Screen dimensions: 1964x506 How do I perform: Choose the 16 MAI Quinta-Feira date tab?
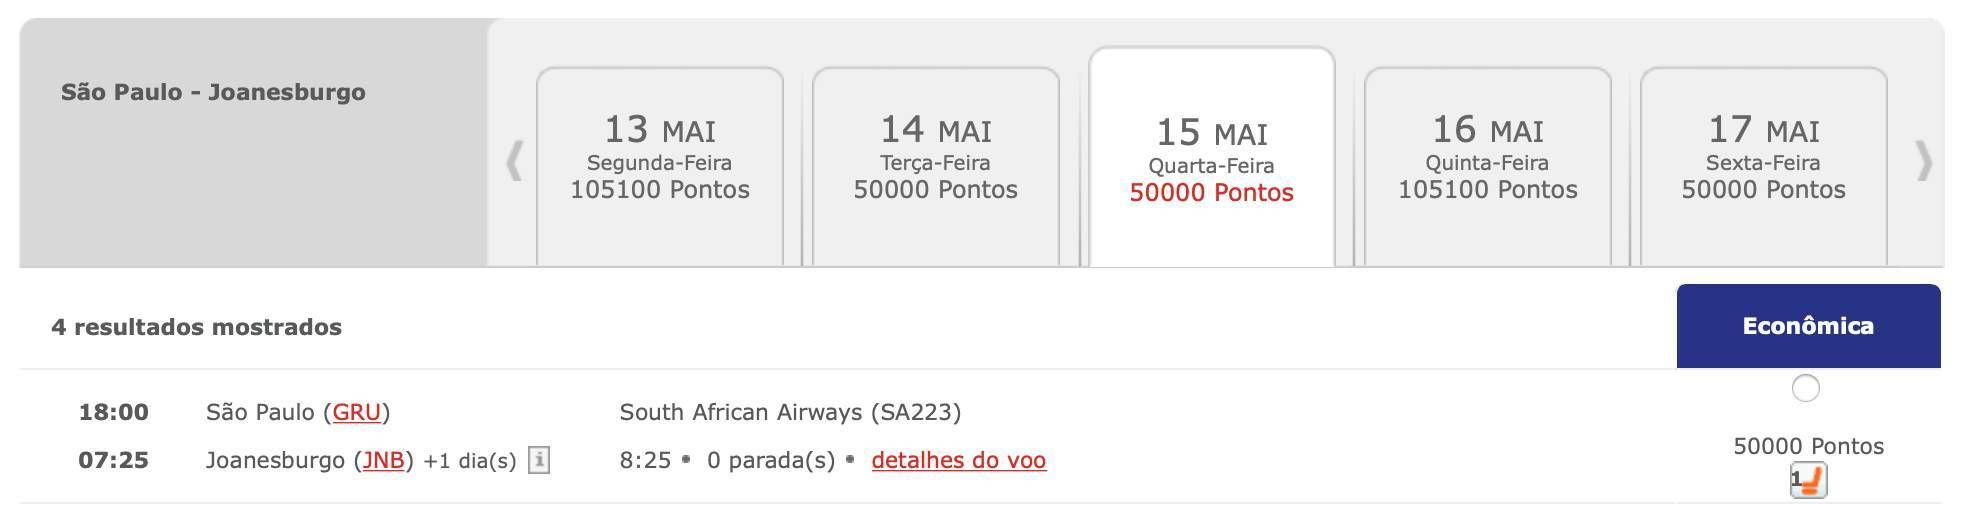[x=1488, y=166]
